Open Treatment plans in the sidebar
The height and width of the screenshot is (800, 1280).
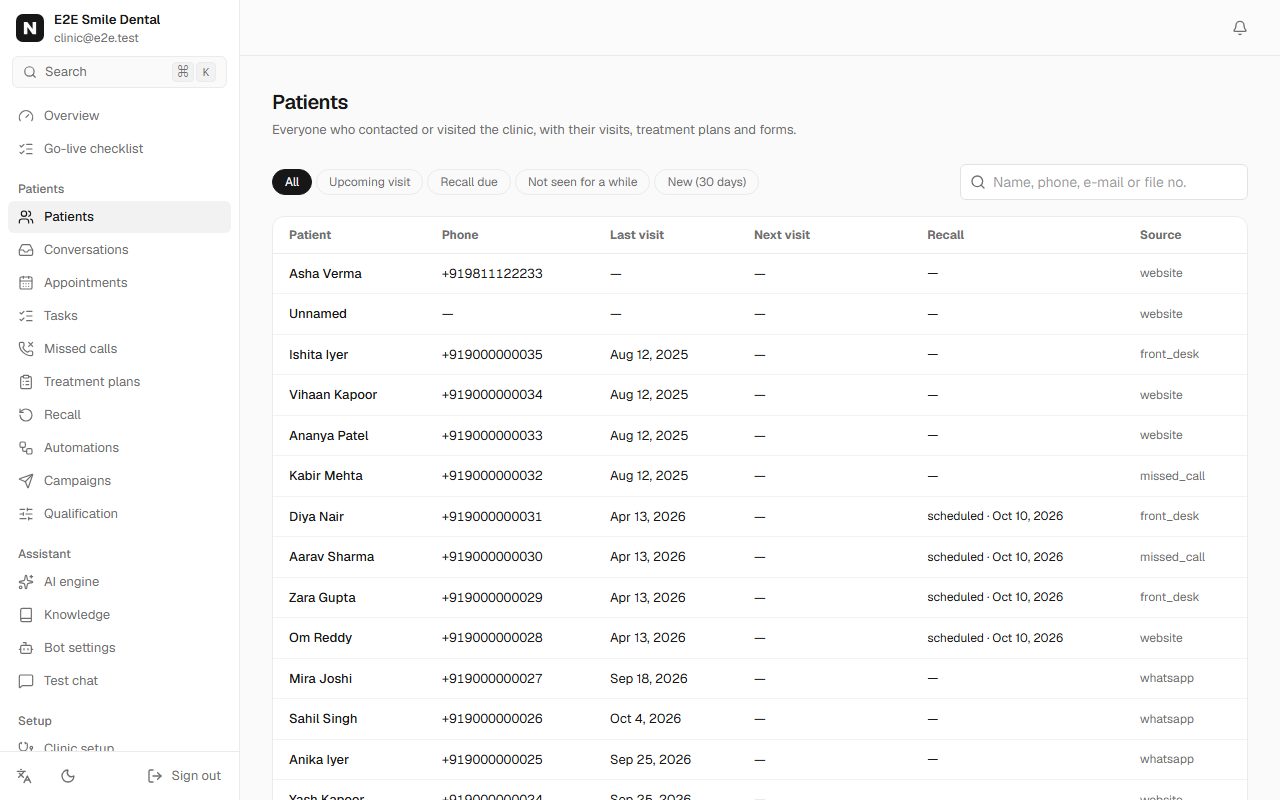[119, 382]
